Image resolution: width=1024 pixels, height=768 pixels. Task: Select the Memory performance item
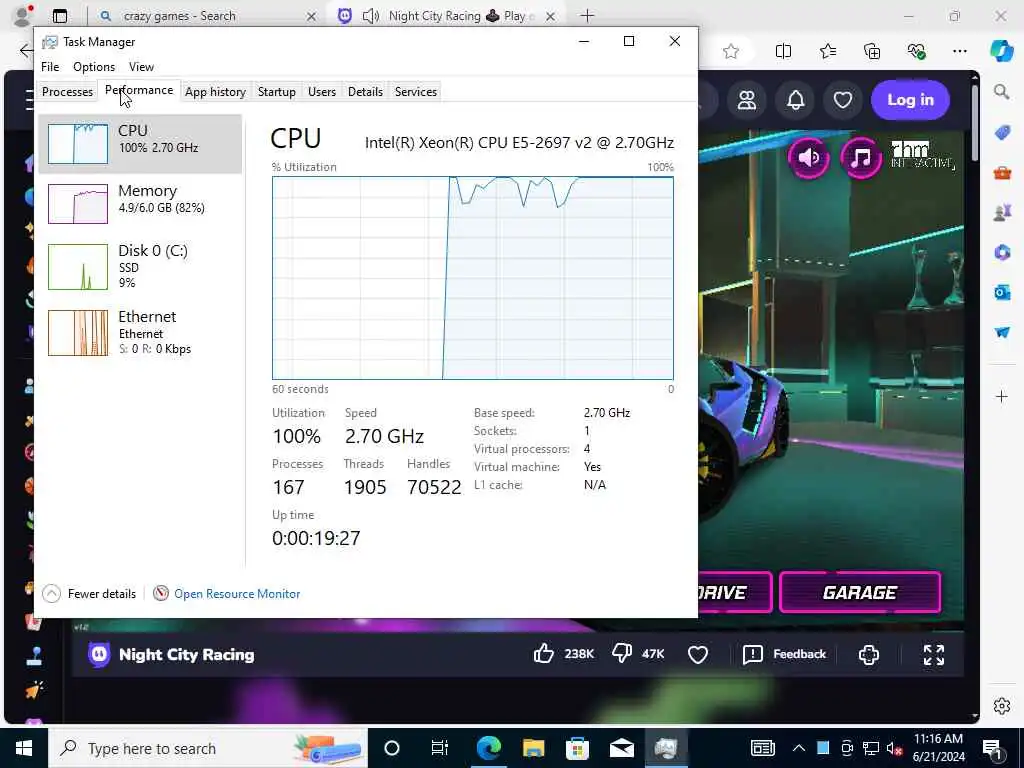(x=140, y=203)
